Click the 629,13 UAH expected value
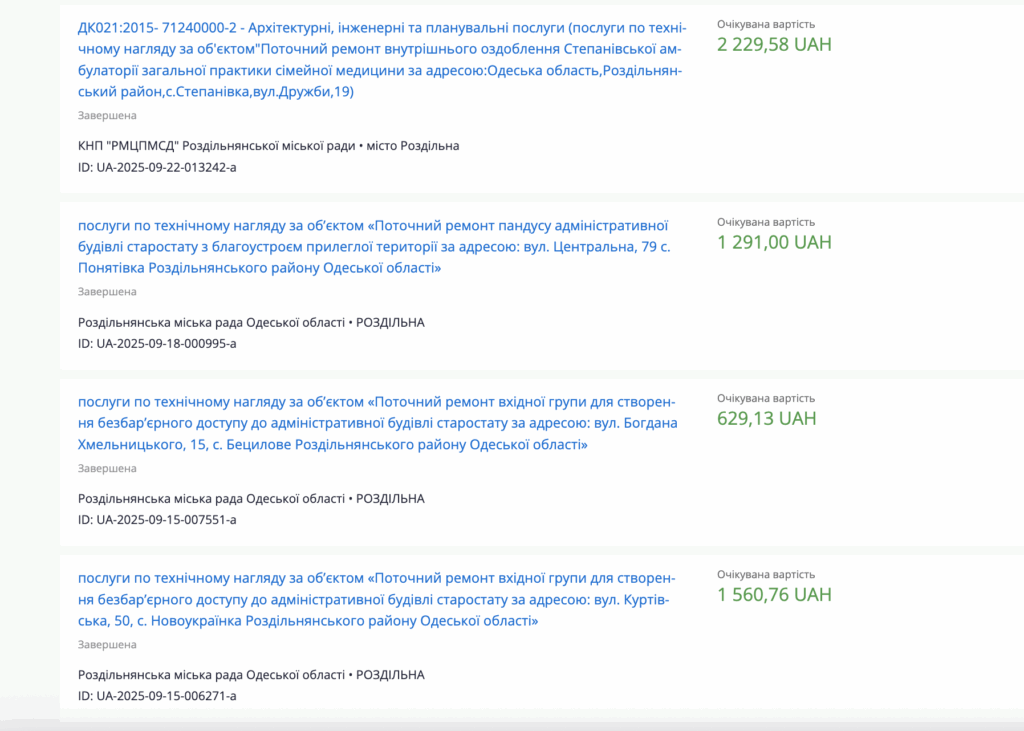The image size is (1024, 731). tap(766, 418)
